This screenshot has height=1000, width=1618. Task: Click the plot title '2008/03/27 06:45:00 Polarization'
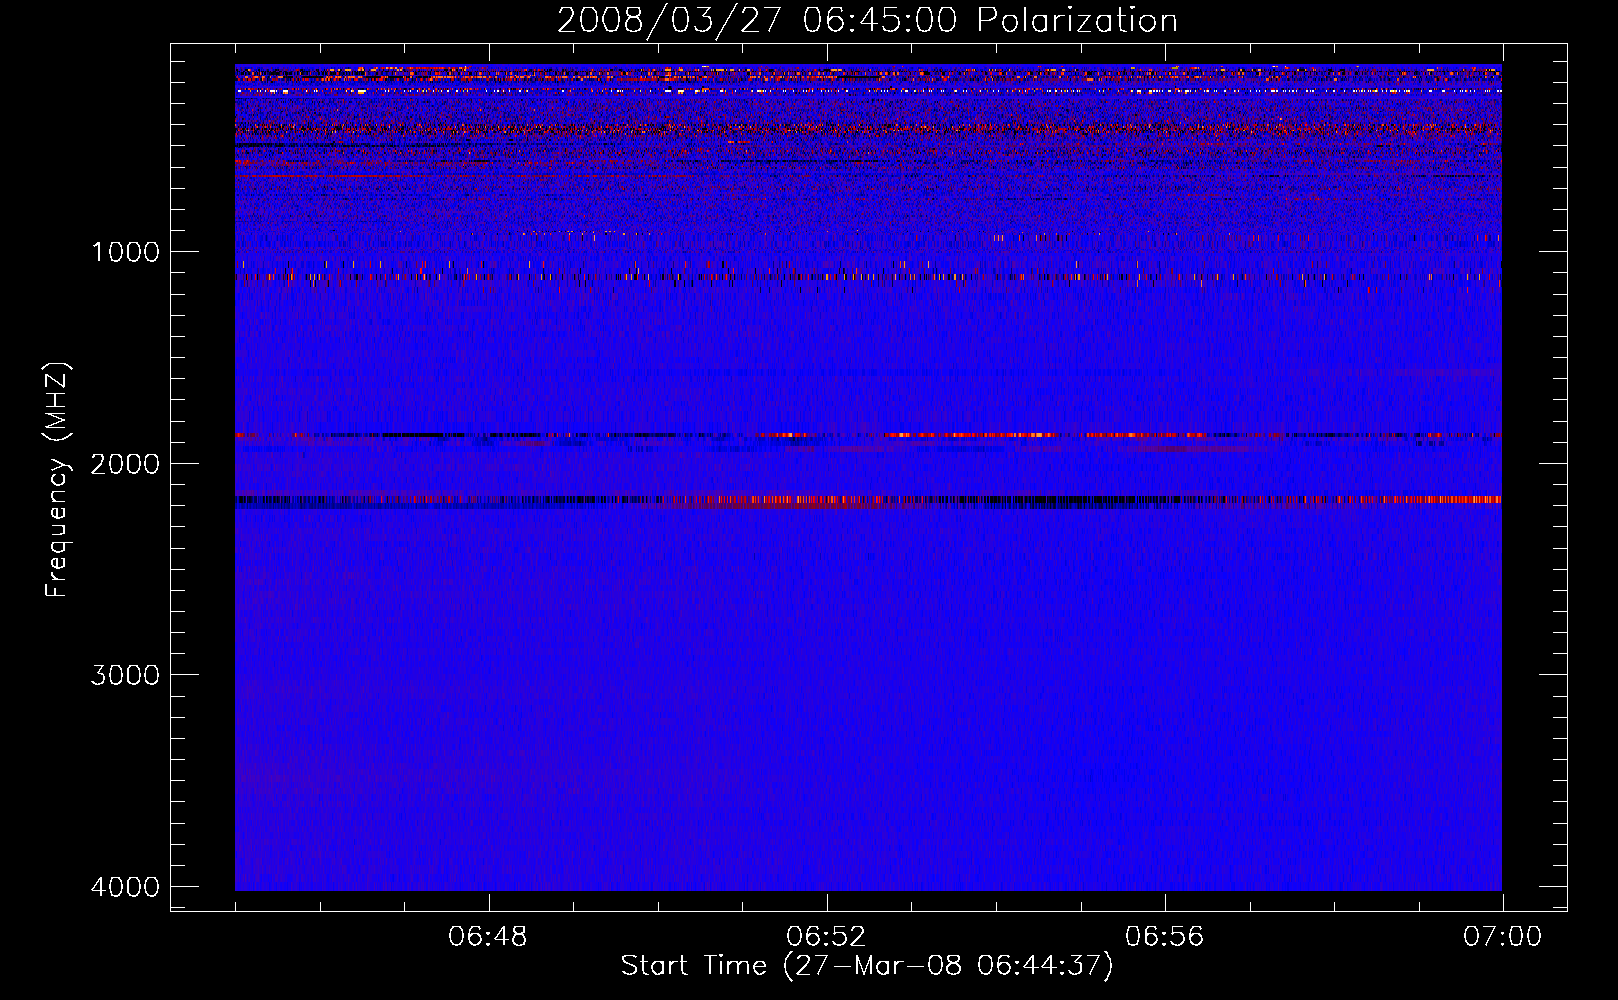[x=867, y=20]
